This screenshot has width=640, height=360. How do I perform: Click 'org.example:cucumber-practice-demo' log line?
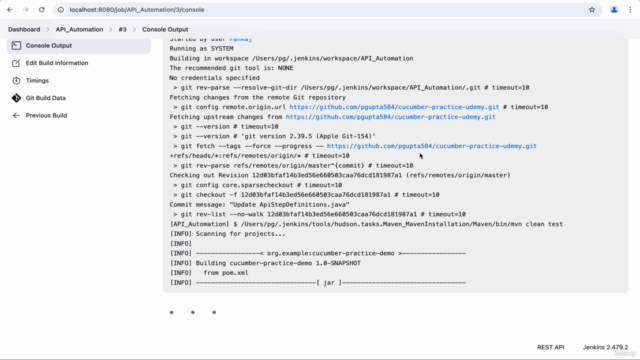[318, 253]
